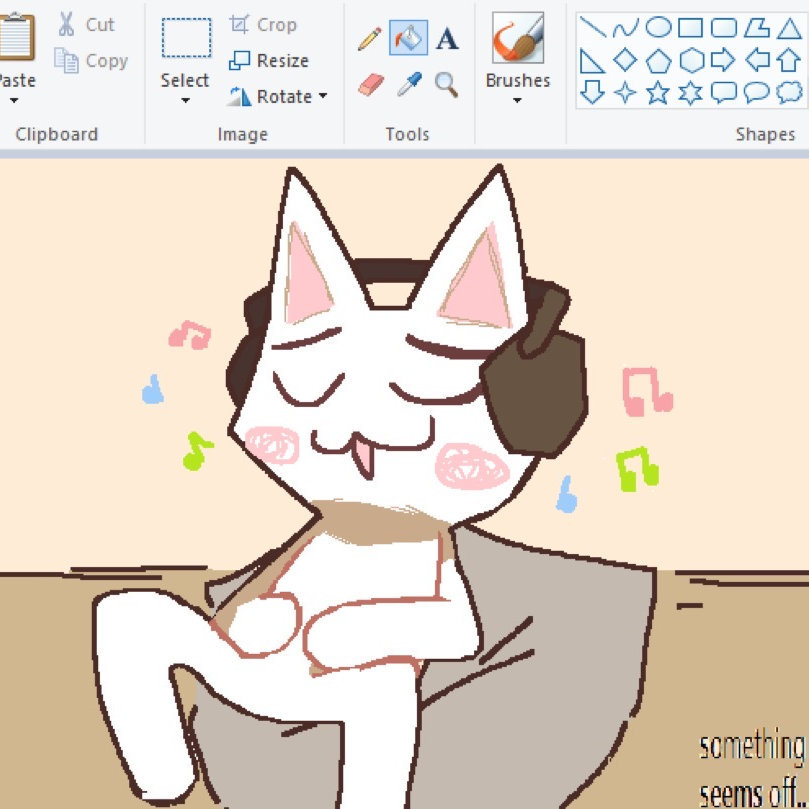The image size is (809, 809).
Task: Select the cloud callout shape
Action: coord(790,93)
